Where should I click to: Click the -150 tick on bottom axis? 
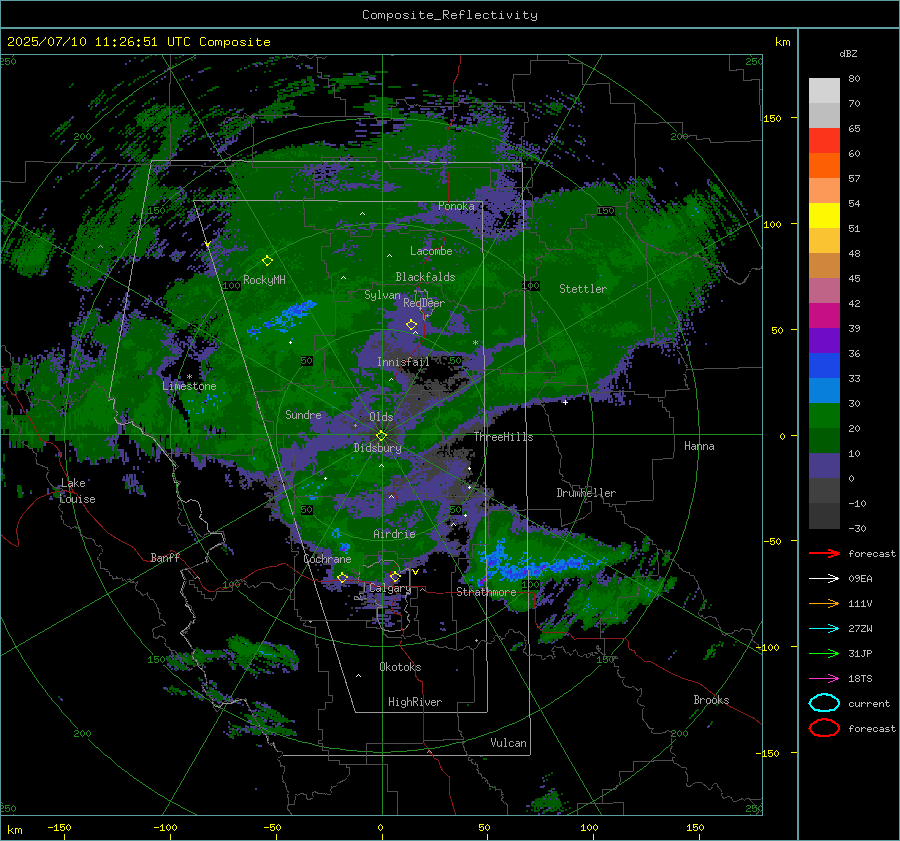pyautogui.click(x=59, y=827)
